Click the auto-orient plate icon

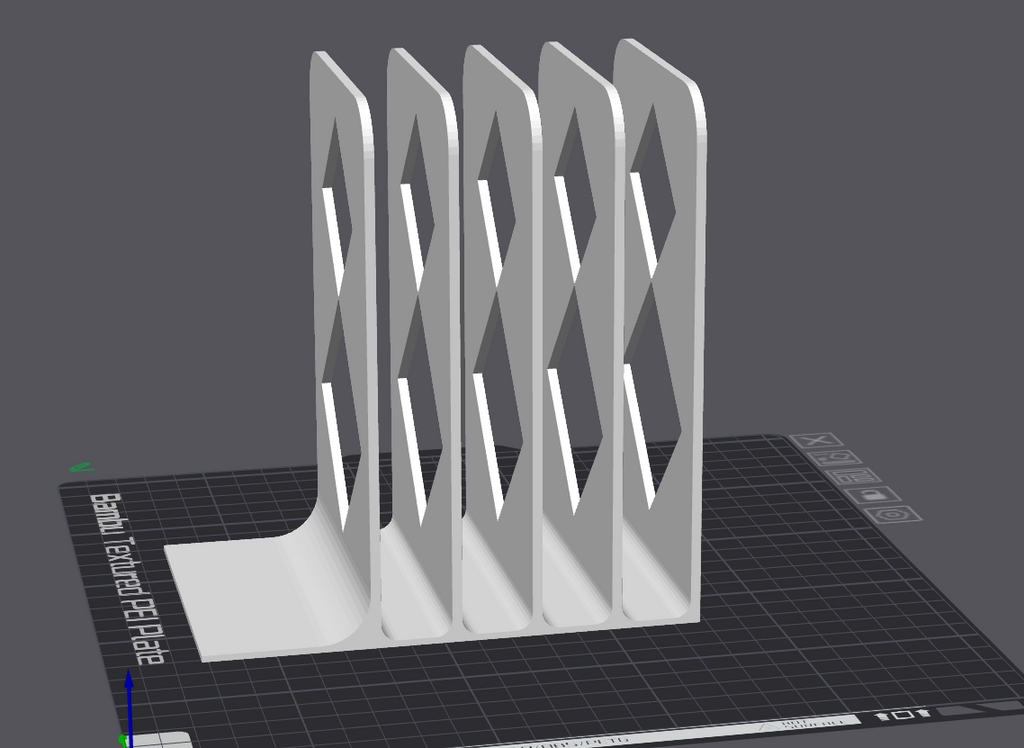pos(835,459)
